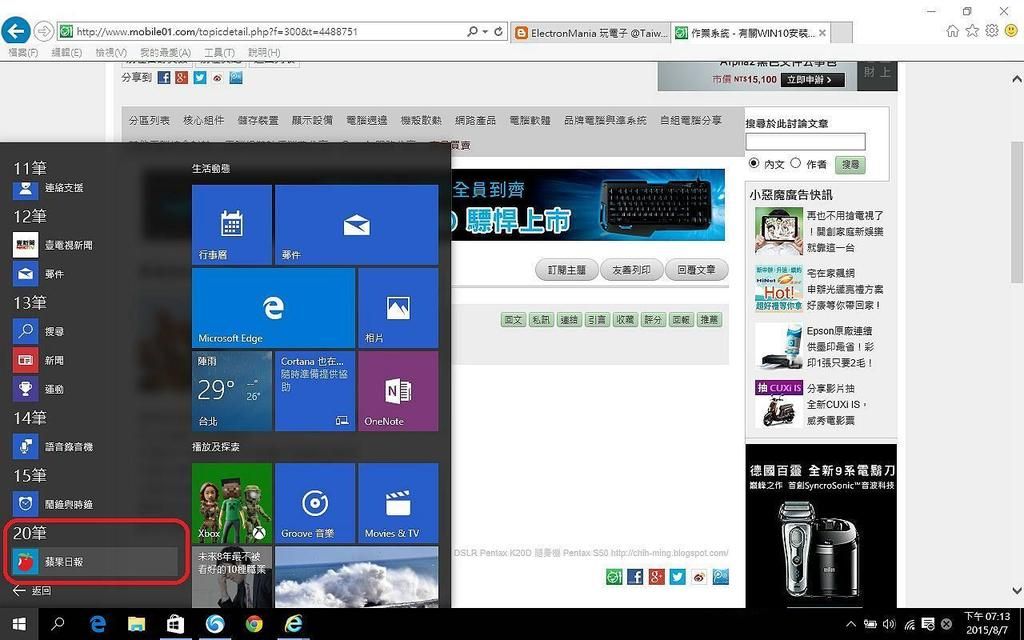Viewport: 1024px width, 640px height.
Task: Click the forum search text field
Action: pyautogui.click(x=805, y=142)
